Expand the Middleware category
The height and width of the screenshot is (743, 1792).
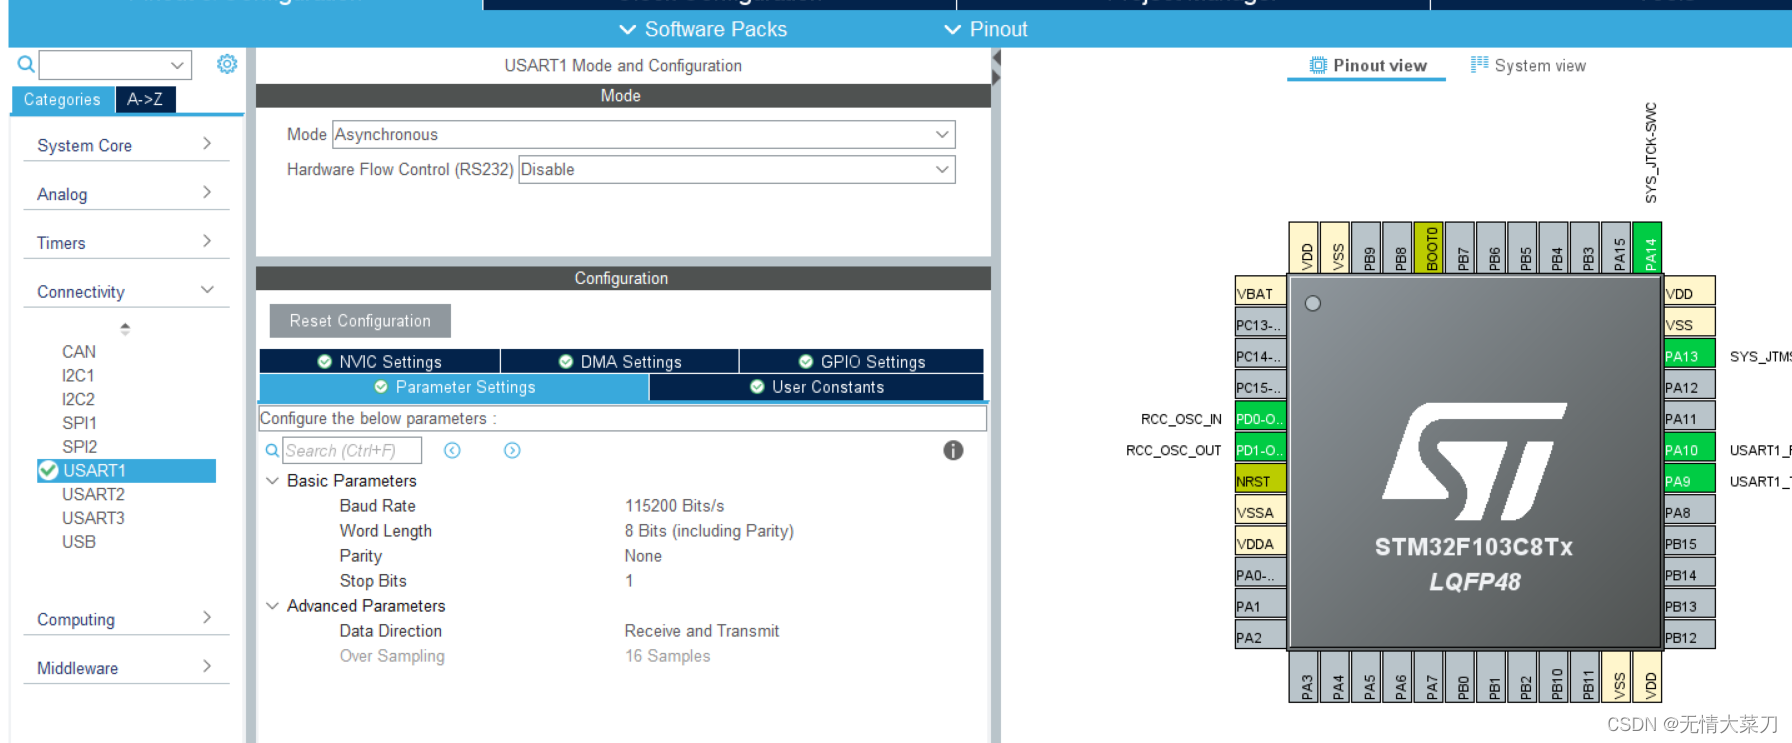[x=126, y=668]
